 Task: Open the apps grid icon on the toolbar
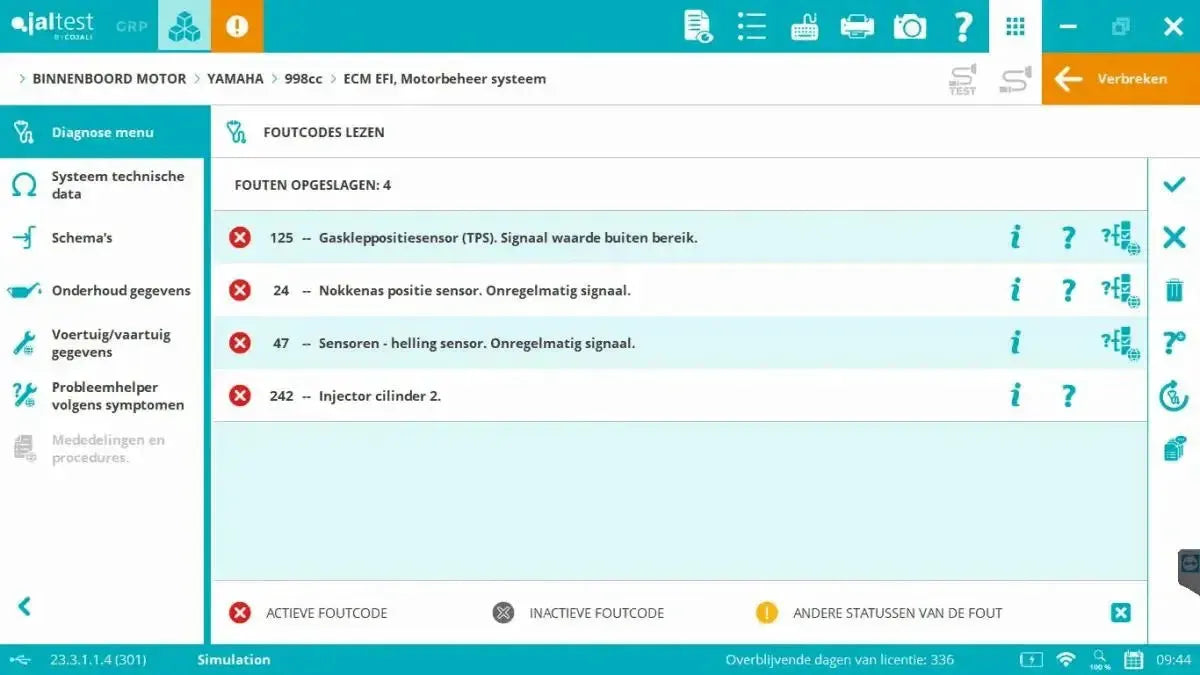(x=1015, y=26)
